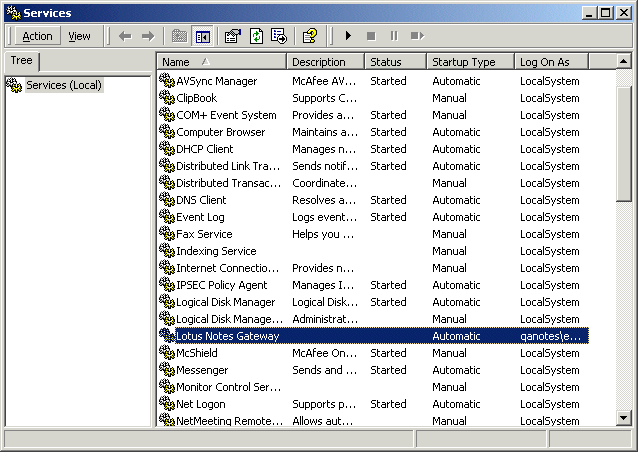638x452 pixels.
Task: Select the Tree tab
Action: 20,61
